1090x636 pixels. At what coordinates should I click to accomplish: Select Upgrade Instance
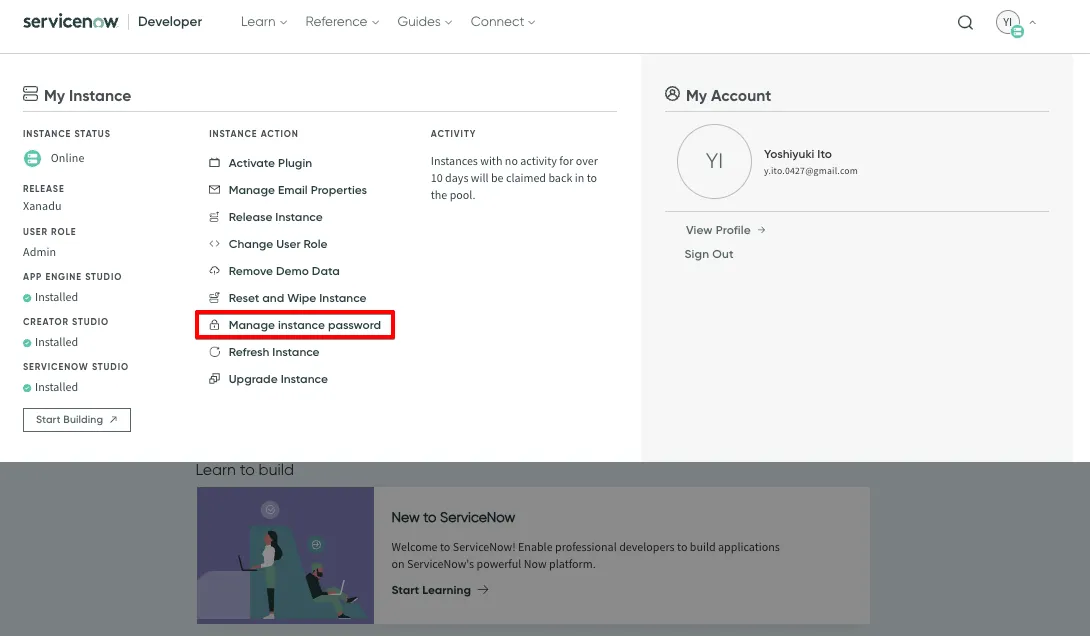[278, 380]
